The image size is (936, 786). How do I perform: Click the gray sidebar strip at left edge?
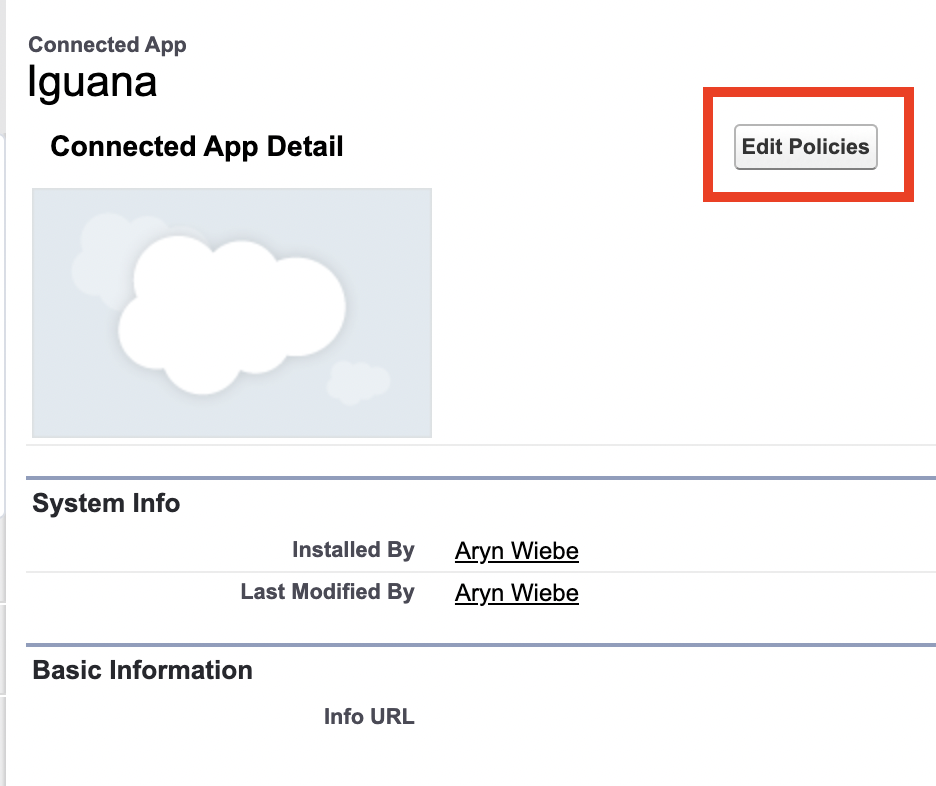click(x=3, y=400)
